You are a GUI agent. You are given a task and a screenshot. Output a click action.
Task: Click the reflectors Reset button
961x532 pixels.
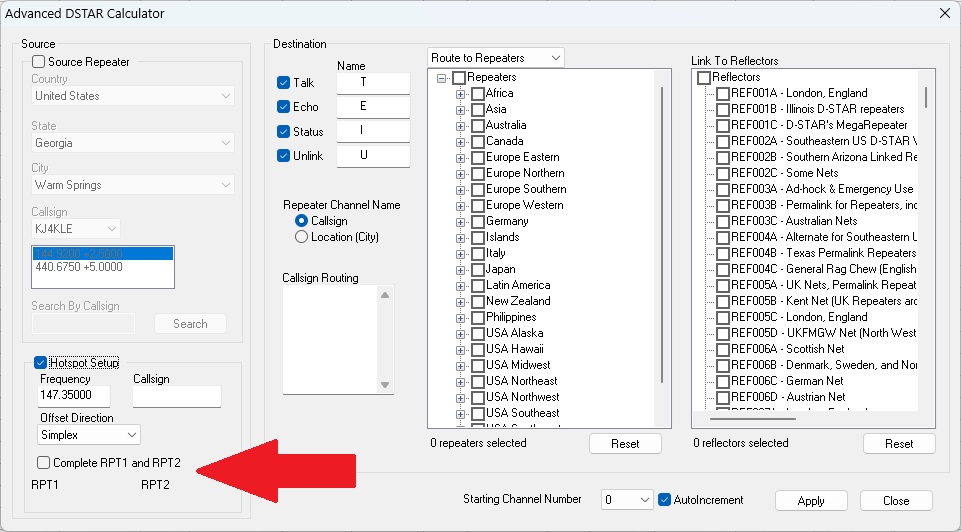click(x=899, y=444)
